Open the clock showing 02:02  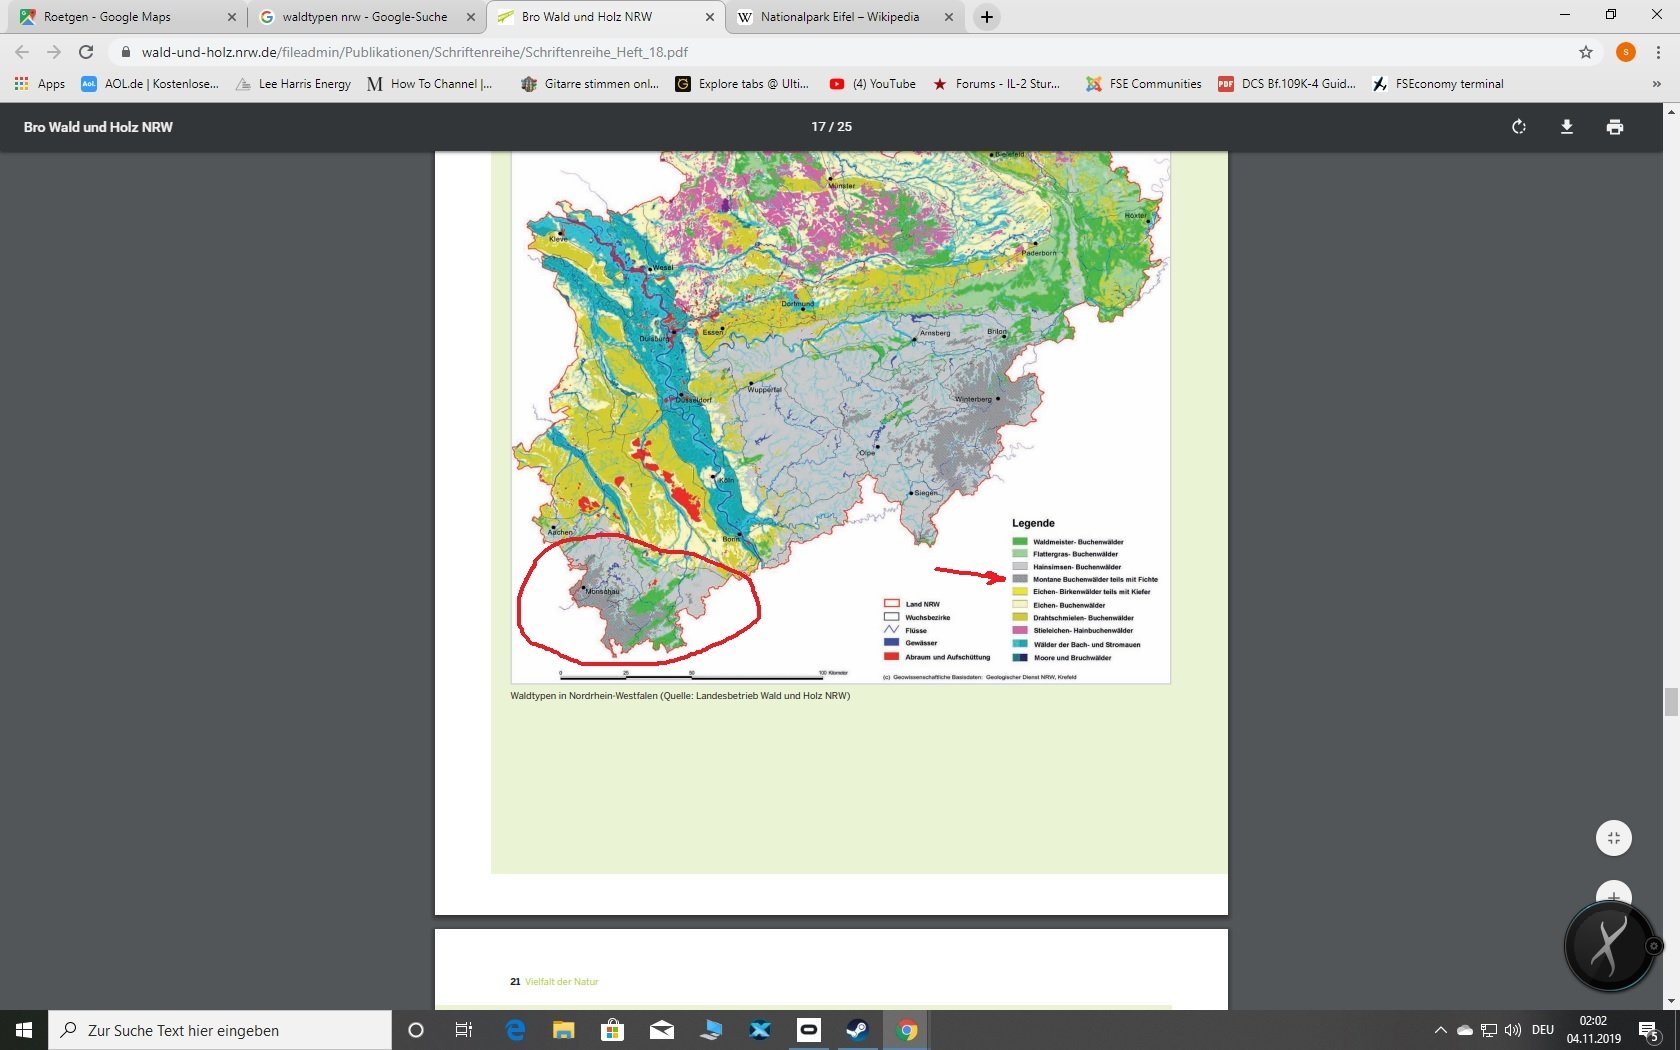pos(1593,1030)
